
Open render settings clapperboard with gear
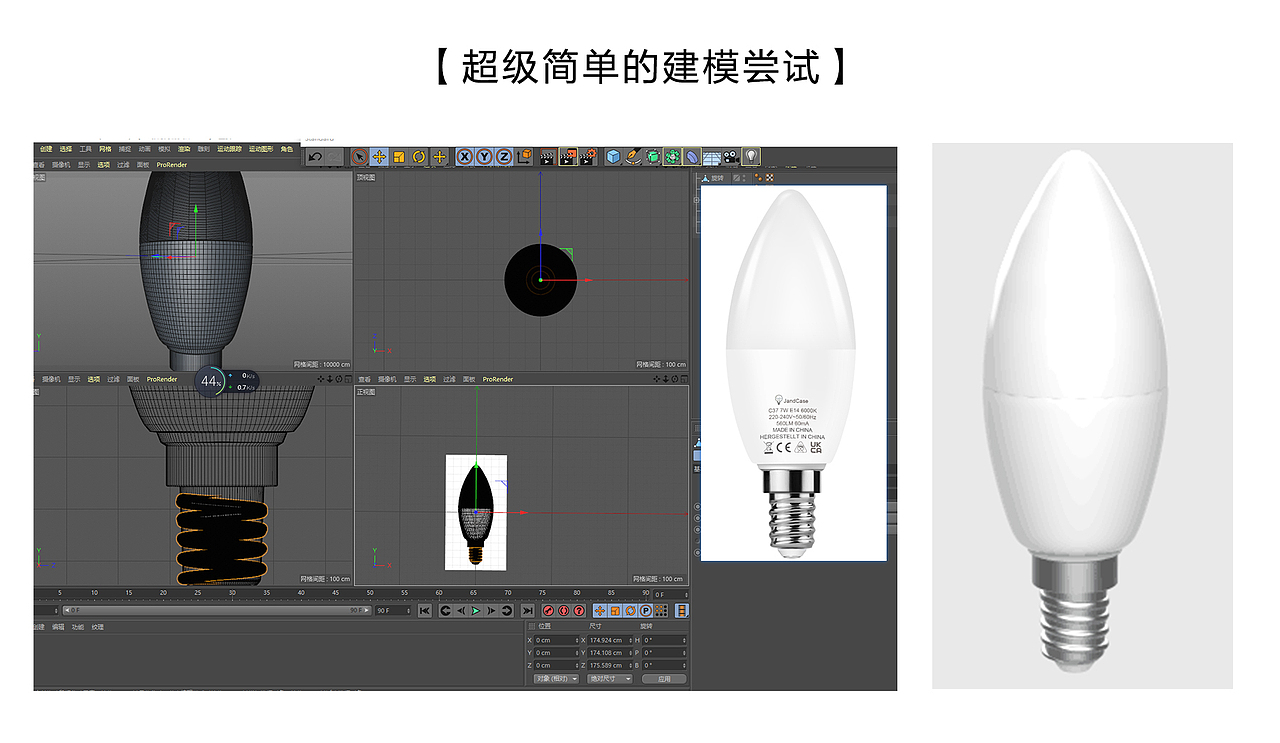click(x=588, y=157)
